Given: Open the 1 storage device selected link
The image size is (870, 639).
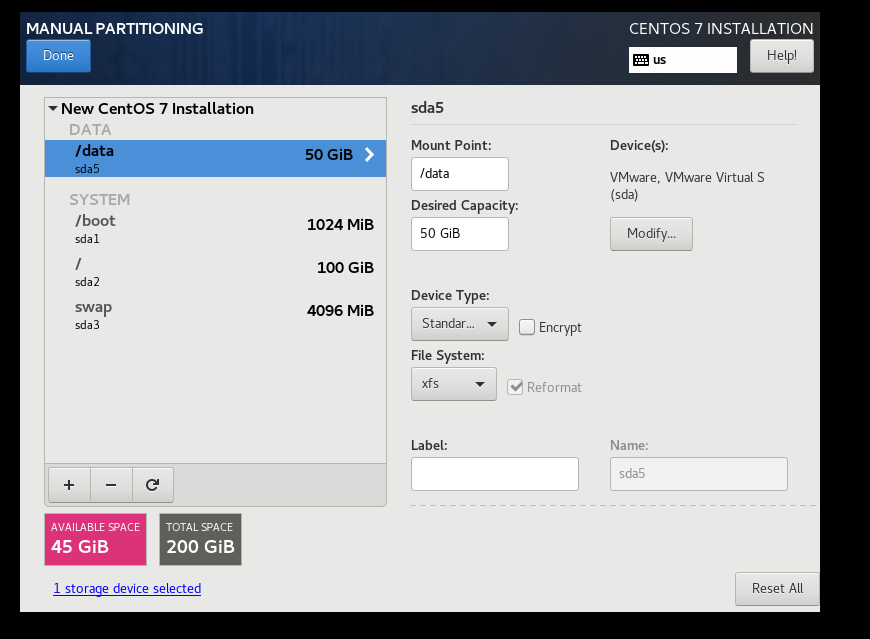Looking at the screenshot, I should [x=127, y=589].
